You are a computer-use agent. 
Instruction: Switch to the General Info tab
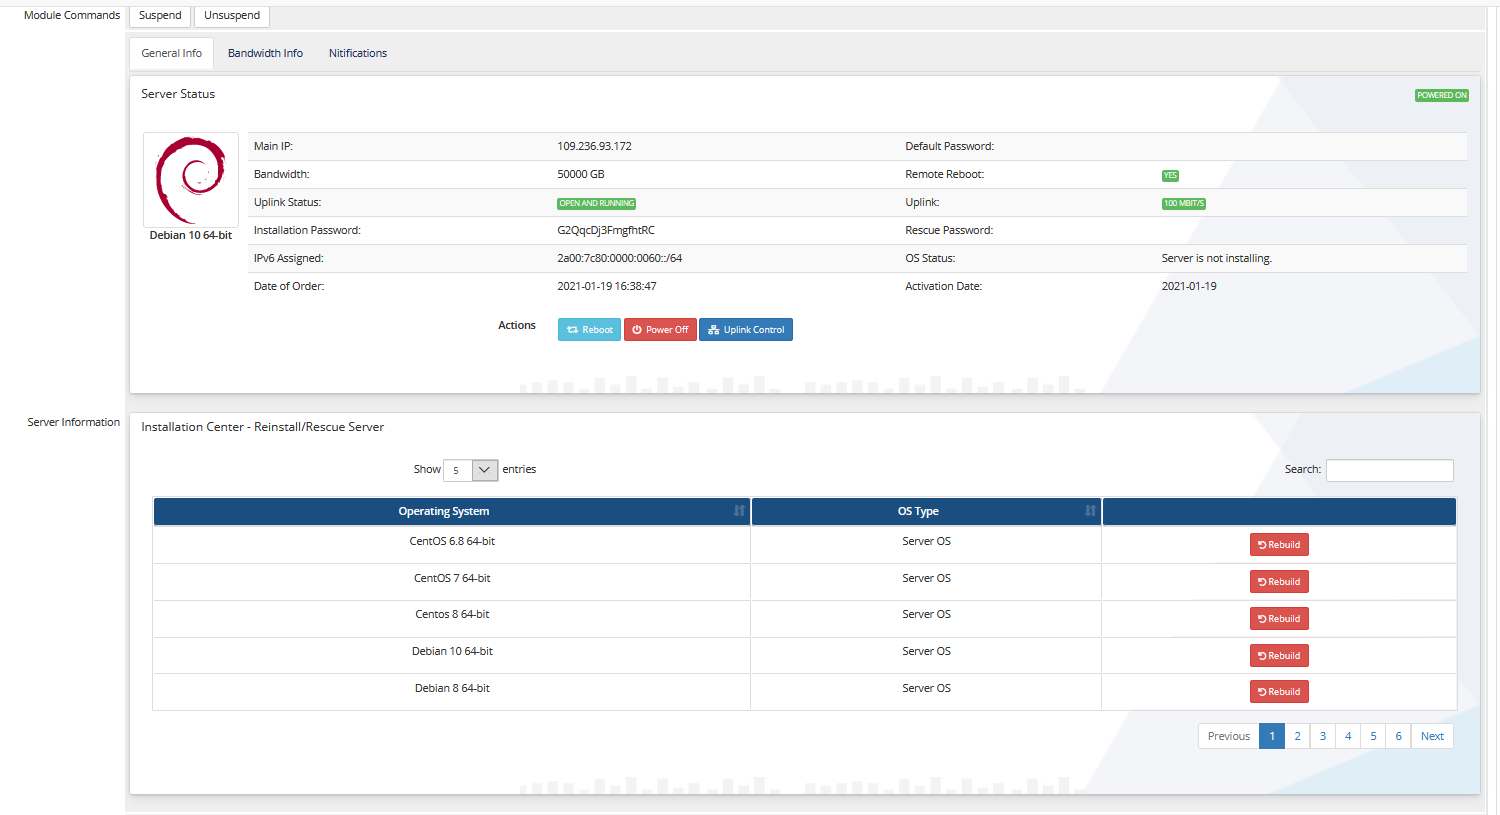[171, 54]
